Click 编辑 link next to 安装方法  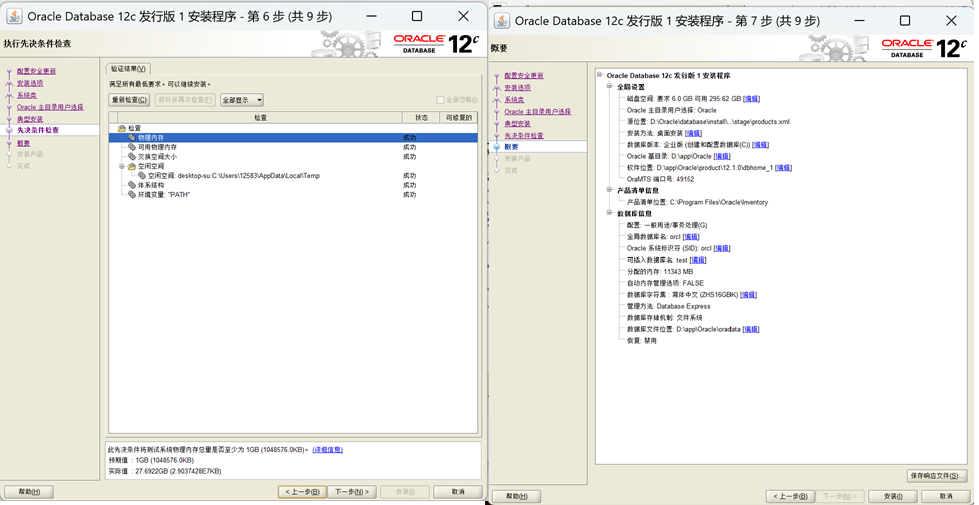point(693,133)
